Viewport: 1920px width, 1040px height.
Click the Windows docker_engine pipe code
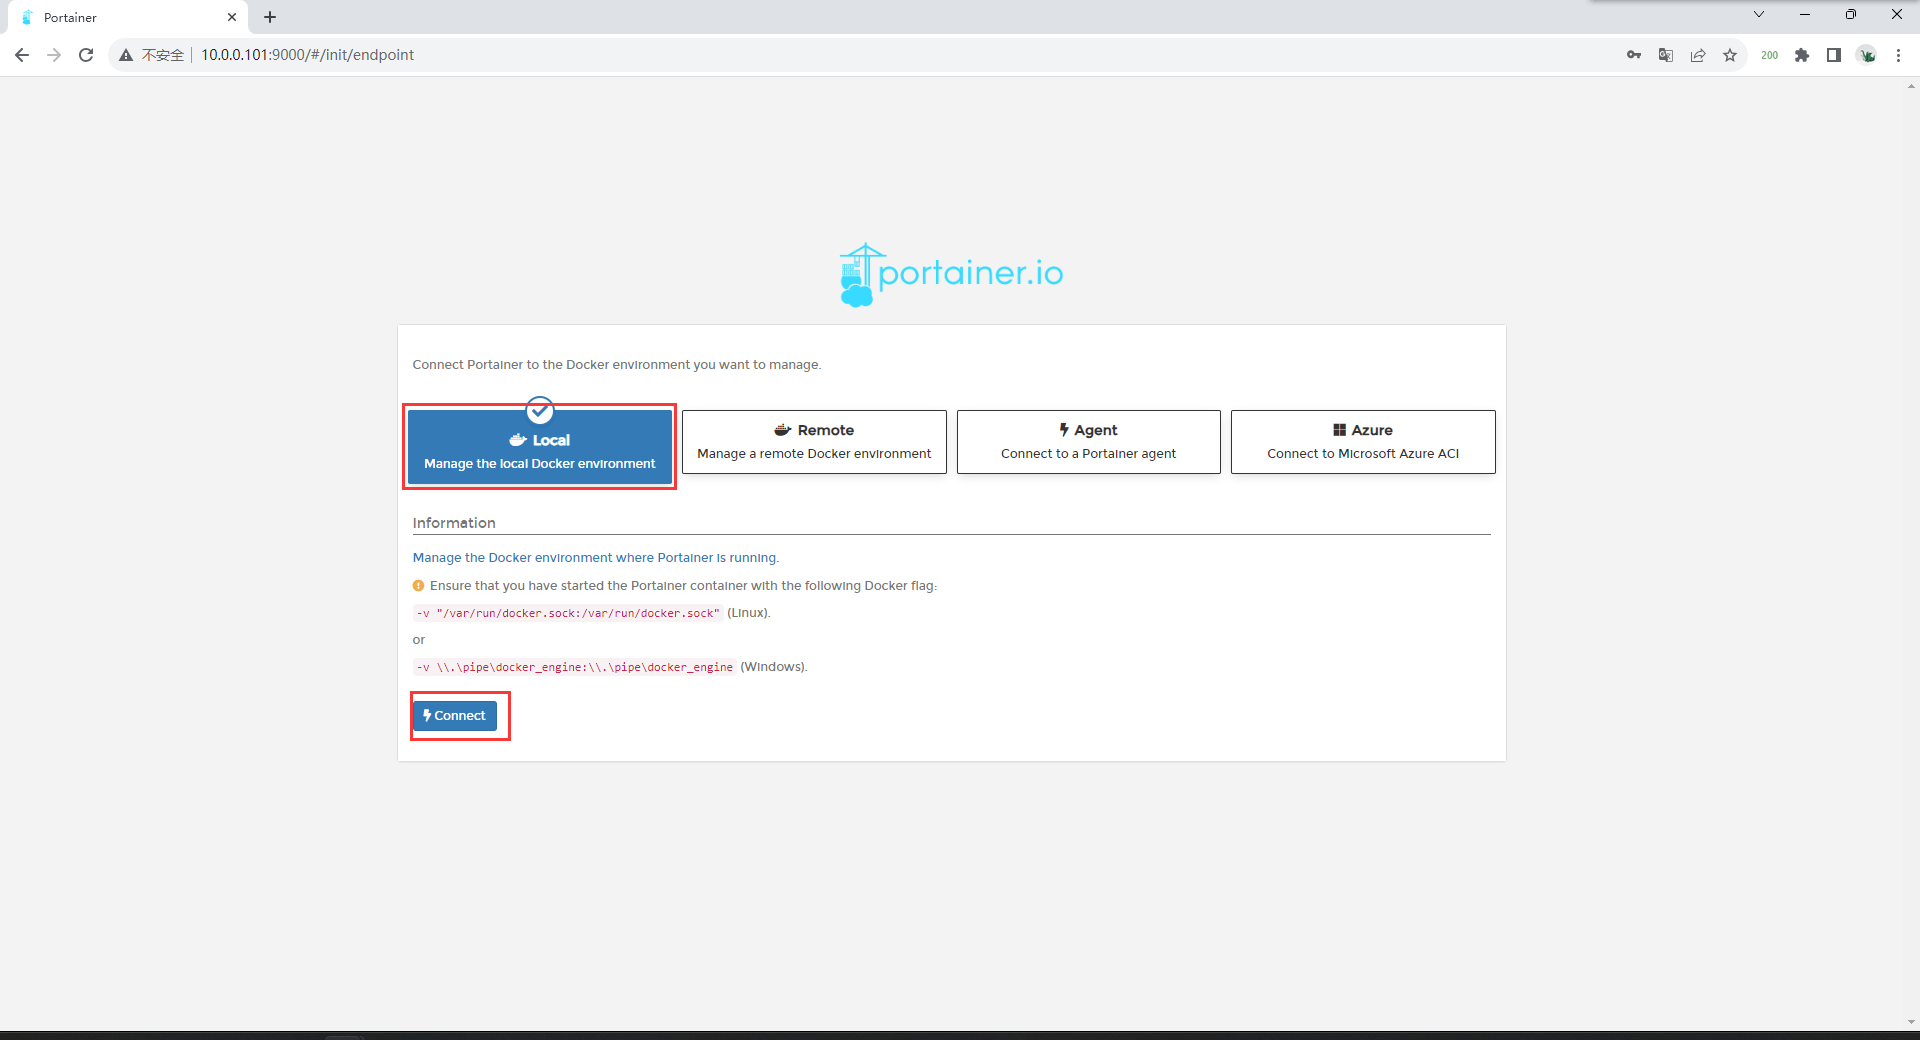click(575, 667)
